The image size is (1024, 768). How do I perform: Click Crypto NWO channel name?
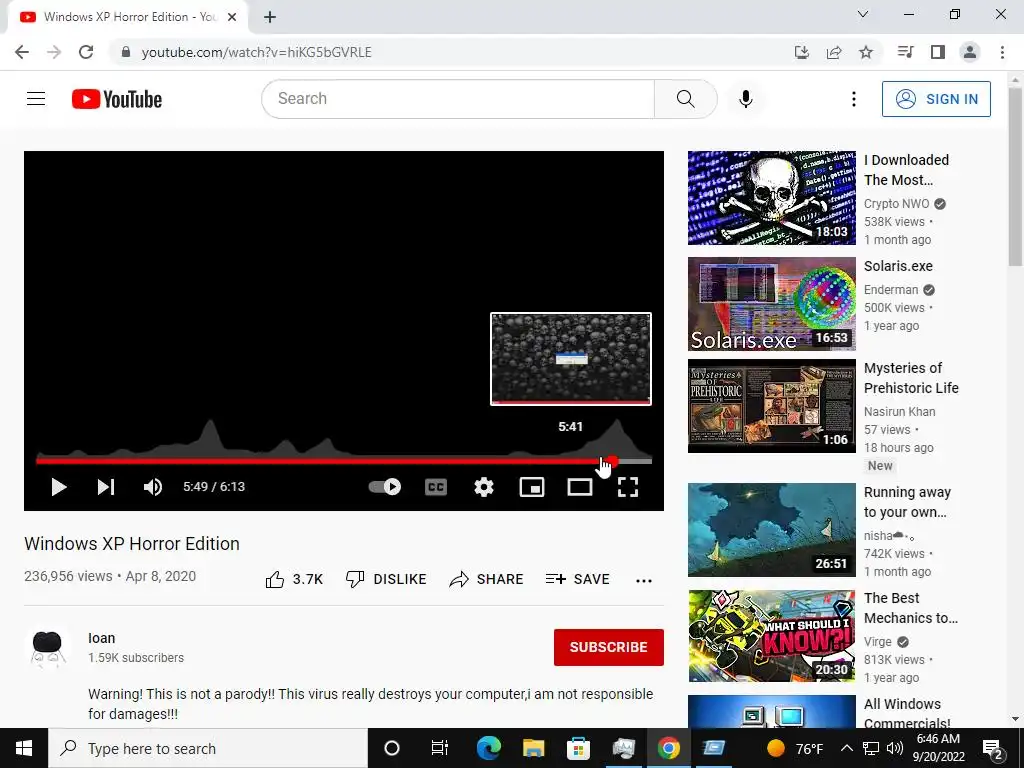click(x=897, y=204)
